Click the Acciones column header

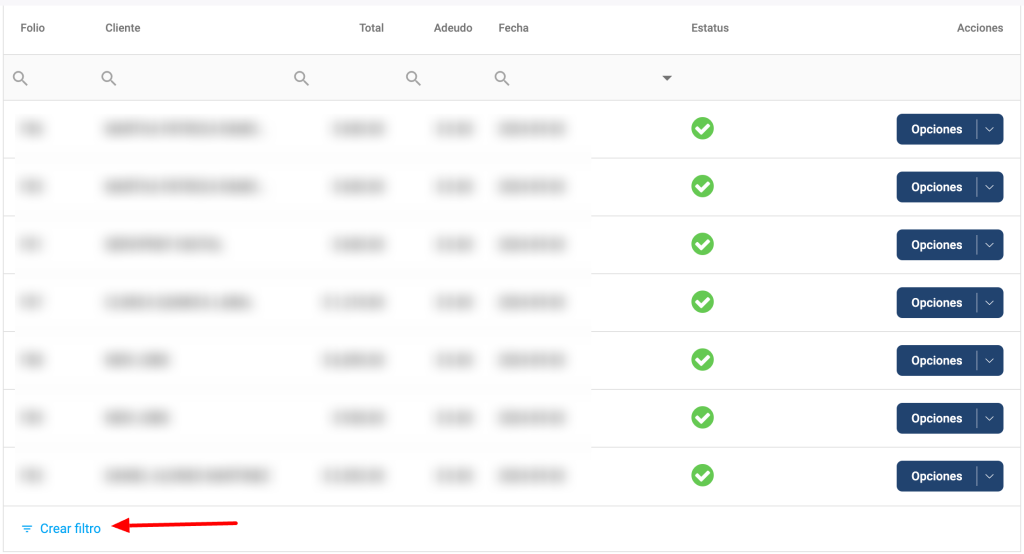(980, 28)
